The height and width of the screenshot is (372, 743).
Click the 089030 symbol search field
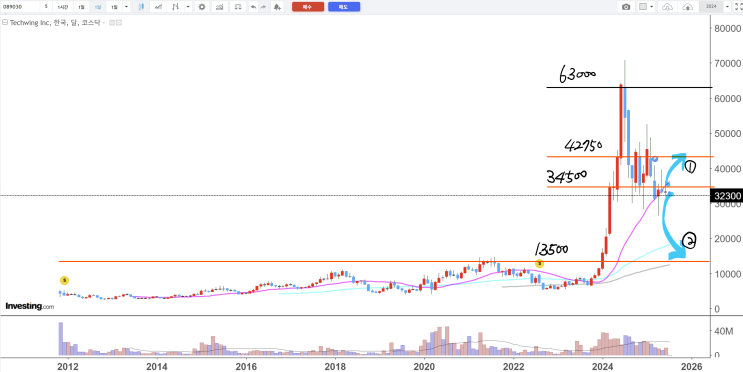20,7
